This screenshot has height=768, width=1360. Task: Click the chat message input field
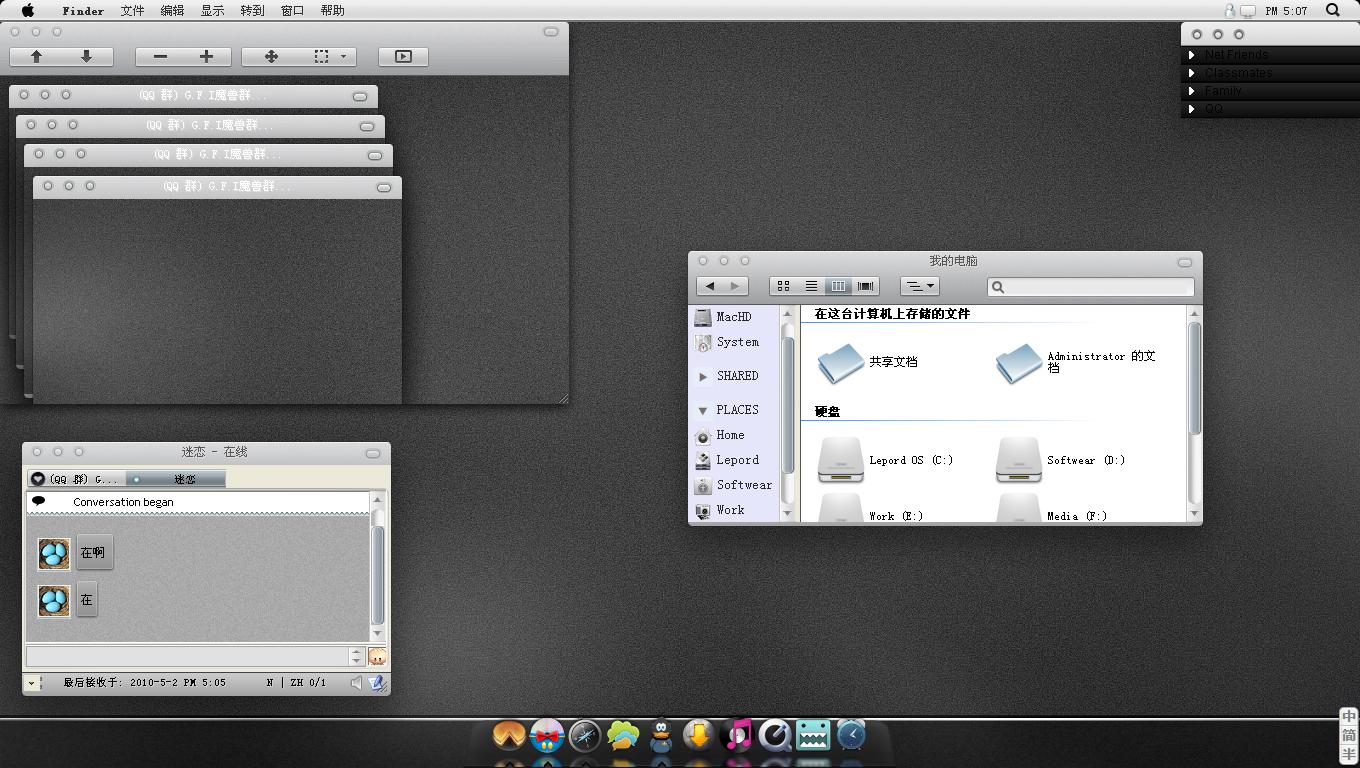(187, 656)
